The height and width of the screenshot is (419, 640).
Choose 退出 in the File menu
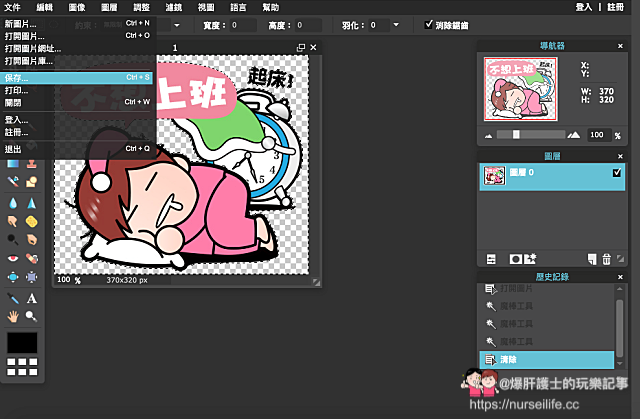77,149
